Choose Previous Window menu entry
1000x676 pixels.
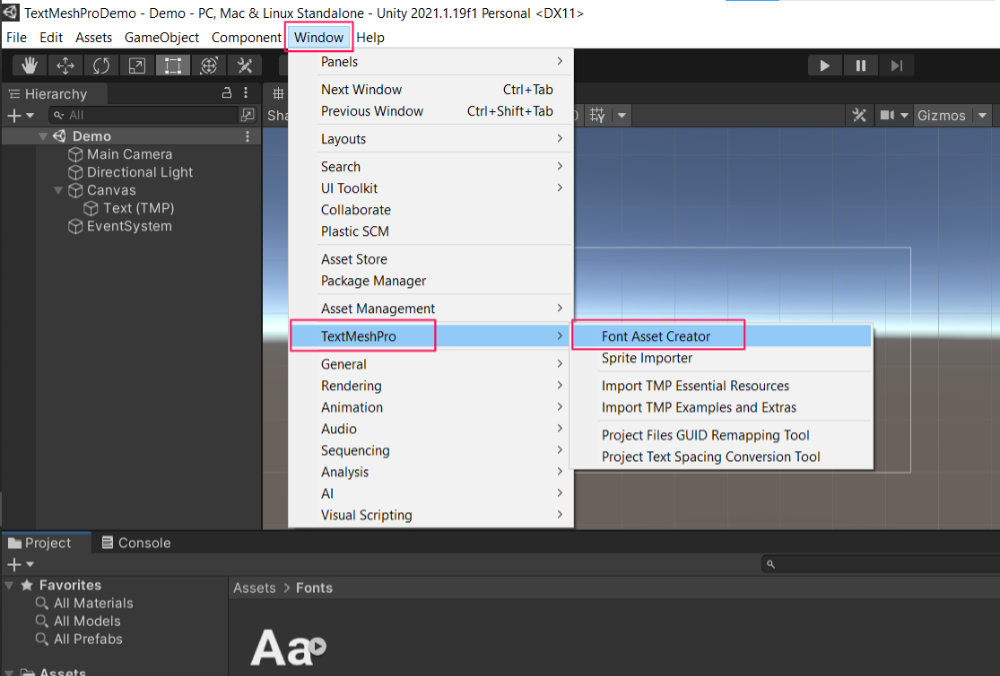(x=431, y=112)
